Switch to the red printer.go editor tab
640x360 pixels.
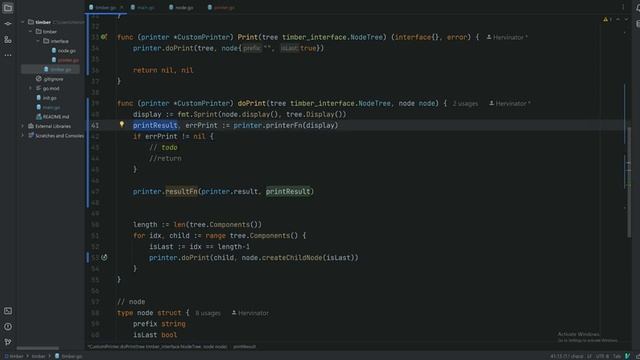tap(221, 7)
